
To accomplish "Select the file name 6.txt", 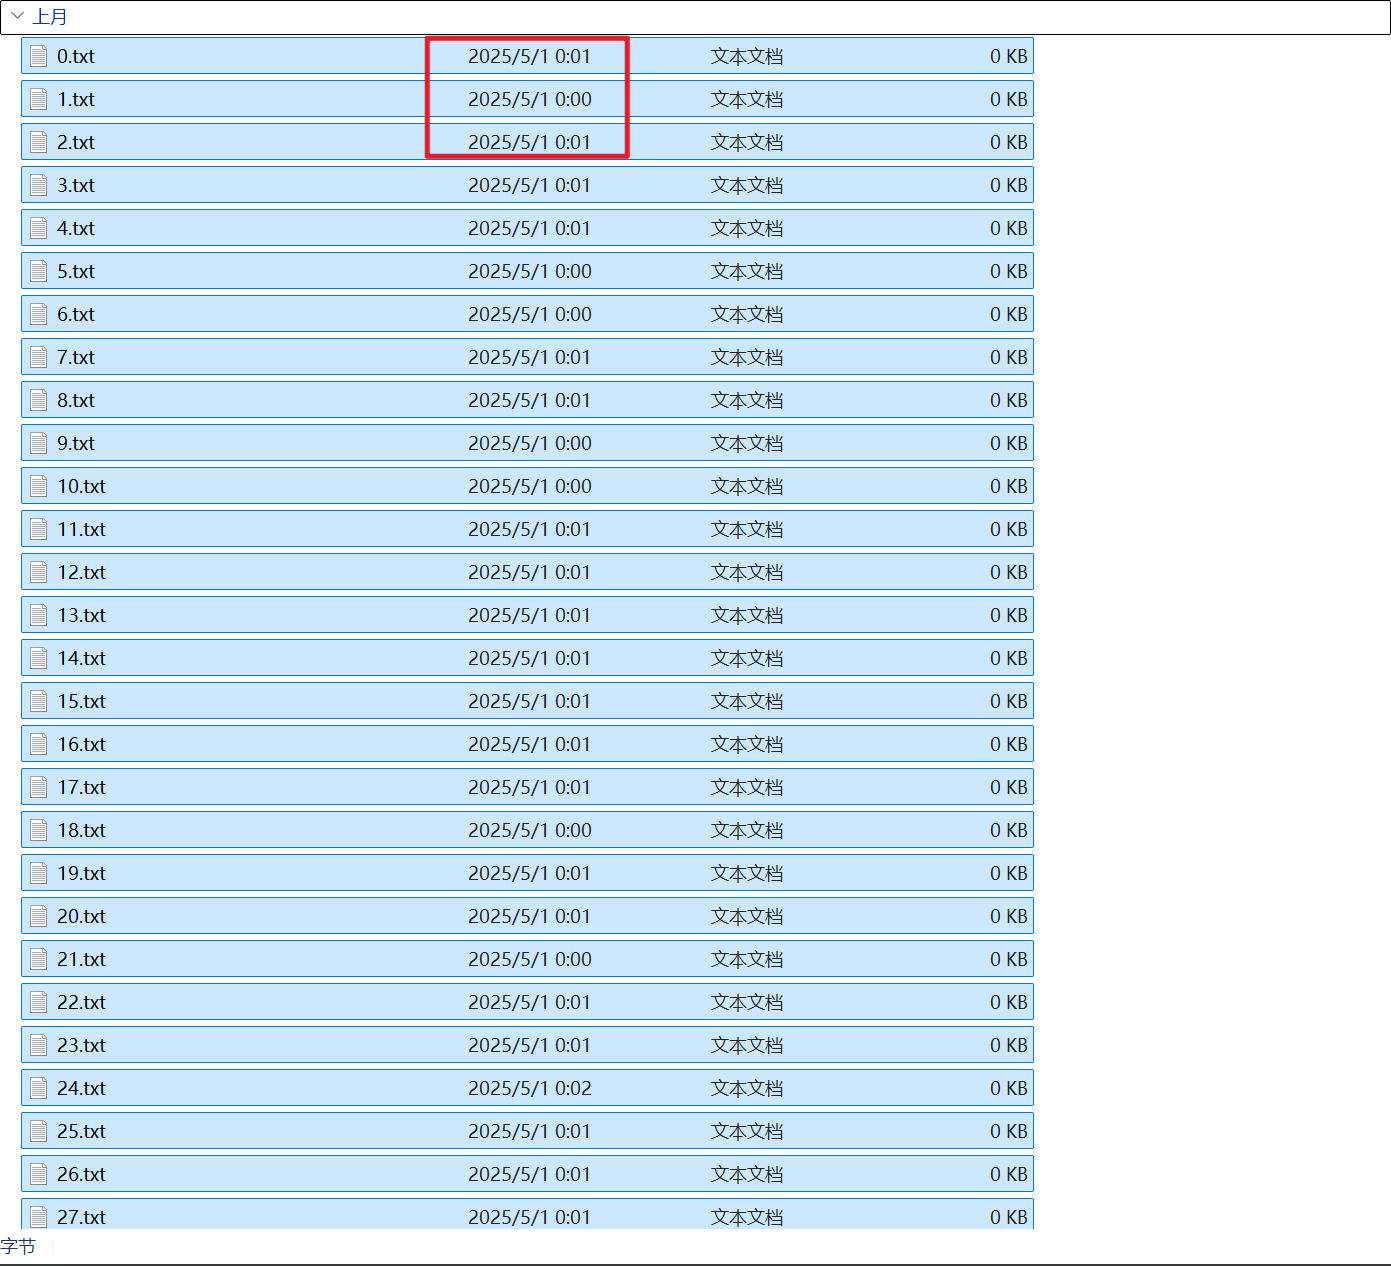I will coord(76,314).
